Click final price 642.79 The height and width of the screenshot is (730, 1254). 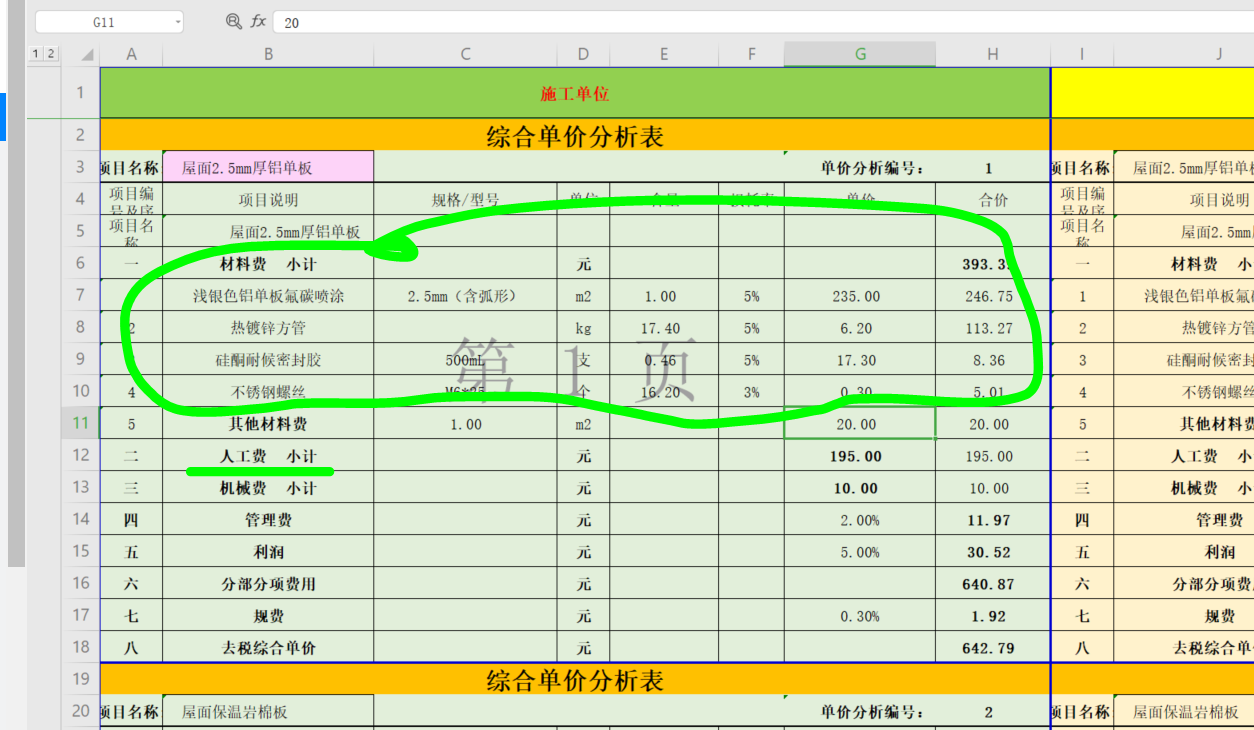tap(993, 648)
